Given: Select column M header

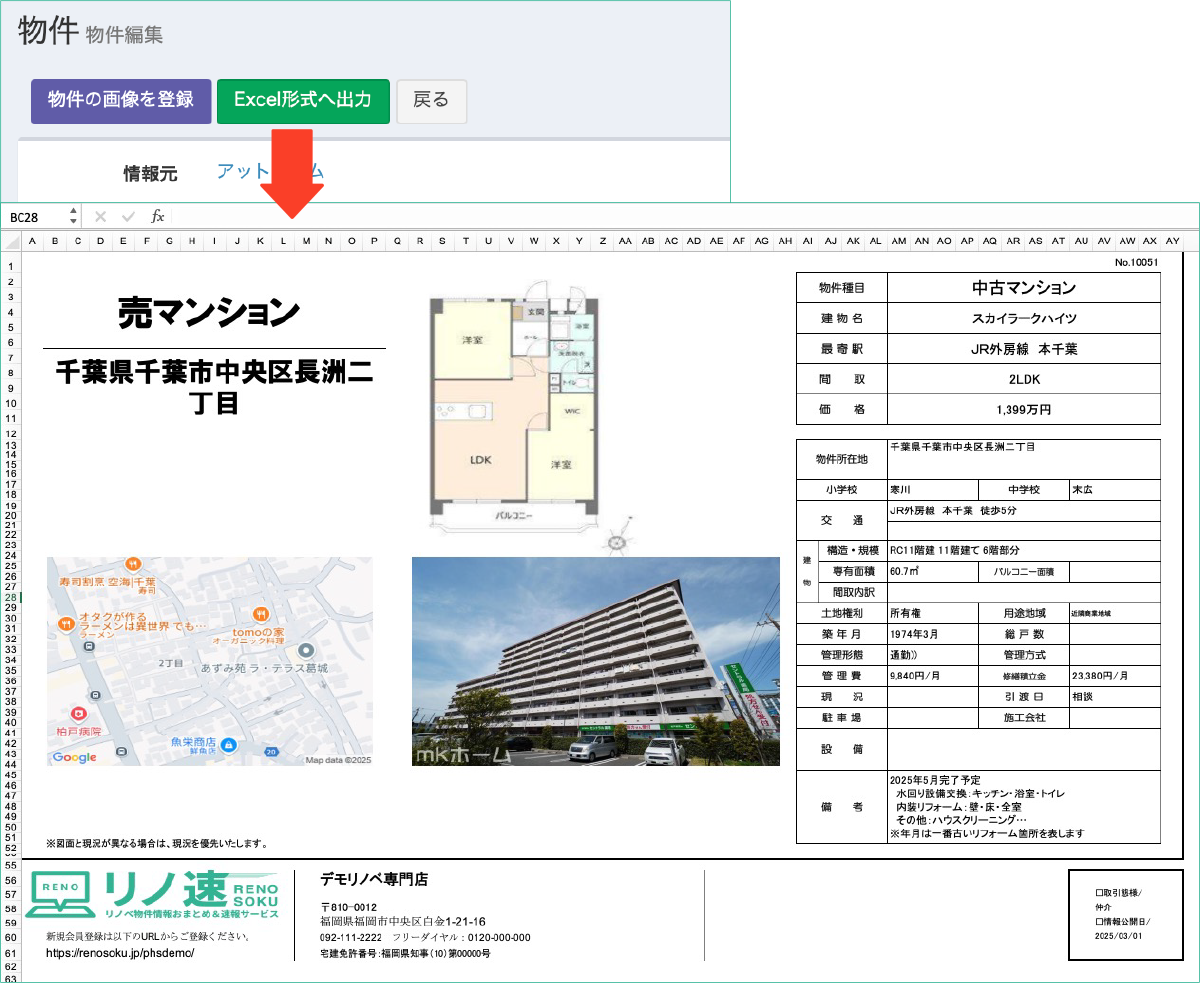Looking at the screenshot, I should [x=305, y=241].
